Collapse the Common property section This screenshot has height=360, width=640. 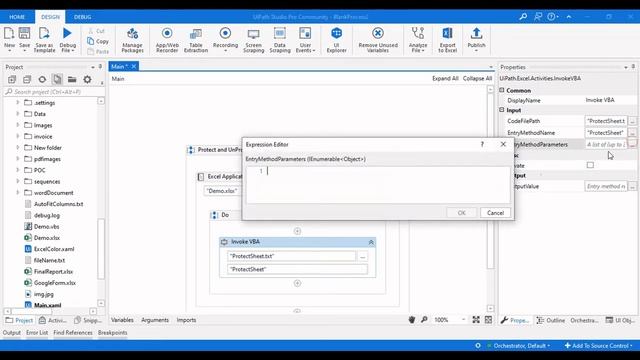(x=502, y=90)
